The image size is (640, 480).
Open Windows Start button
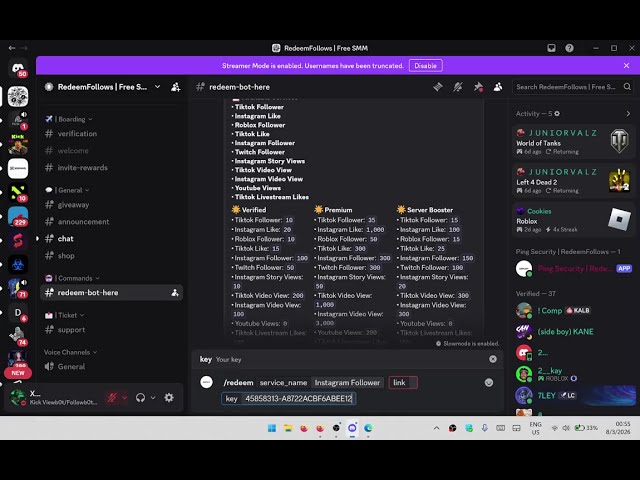pyautogui.click(x=272, y=428)
